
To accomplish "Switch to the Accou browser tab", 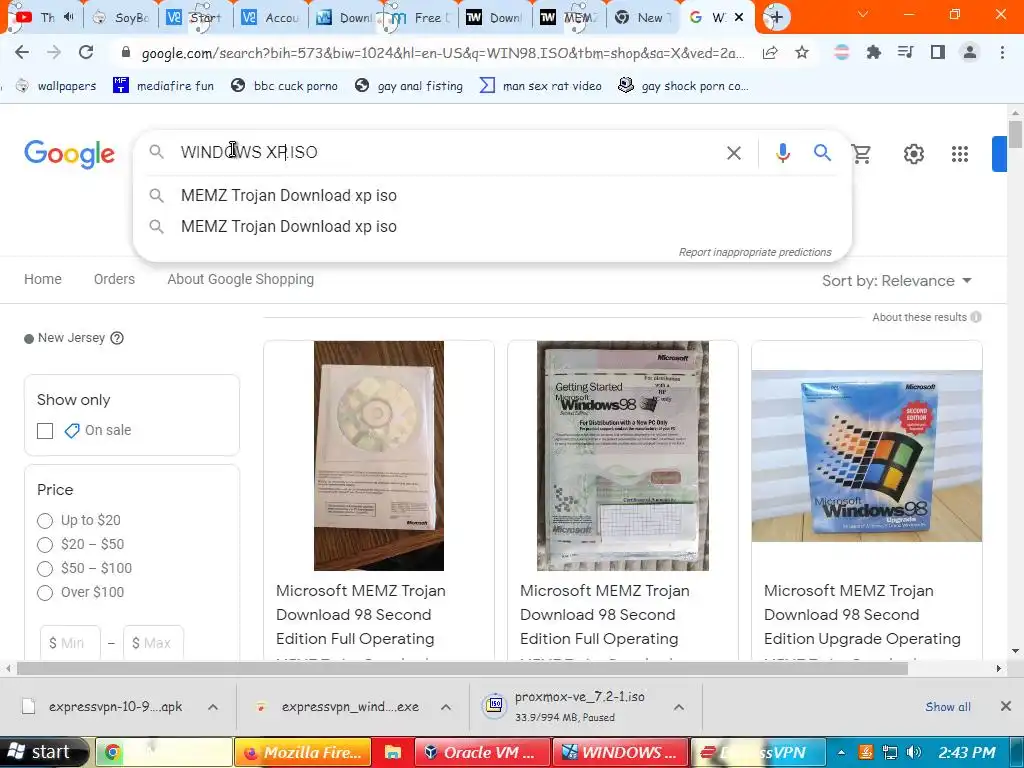I will pyautogui.click(x=269, y=18).
